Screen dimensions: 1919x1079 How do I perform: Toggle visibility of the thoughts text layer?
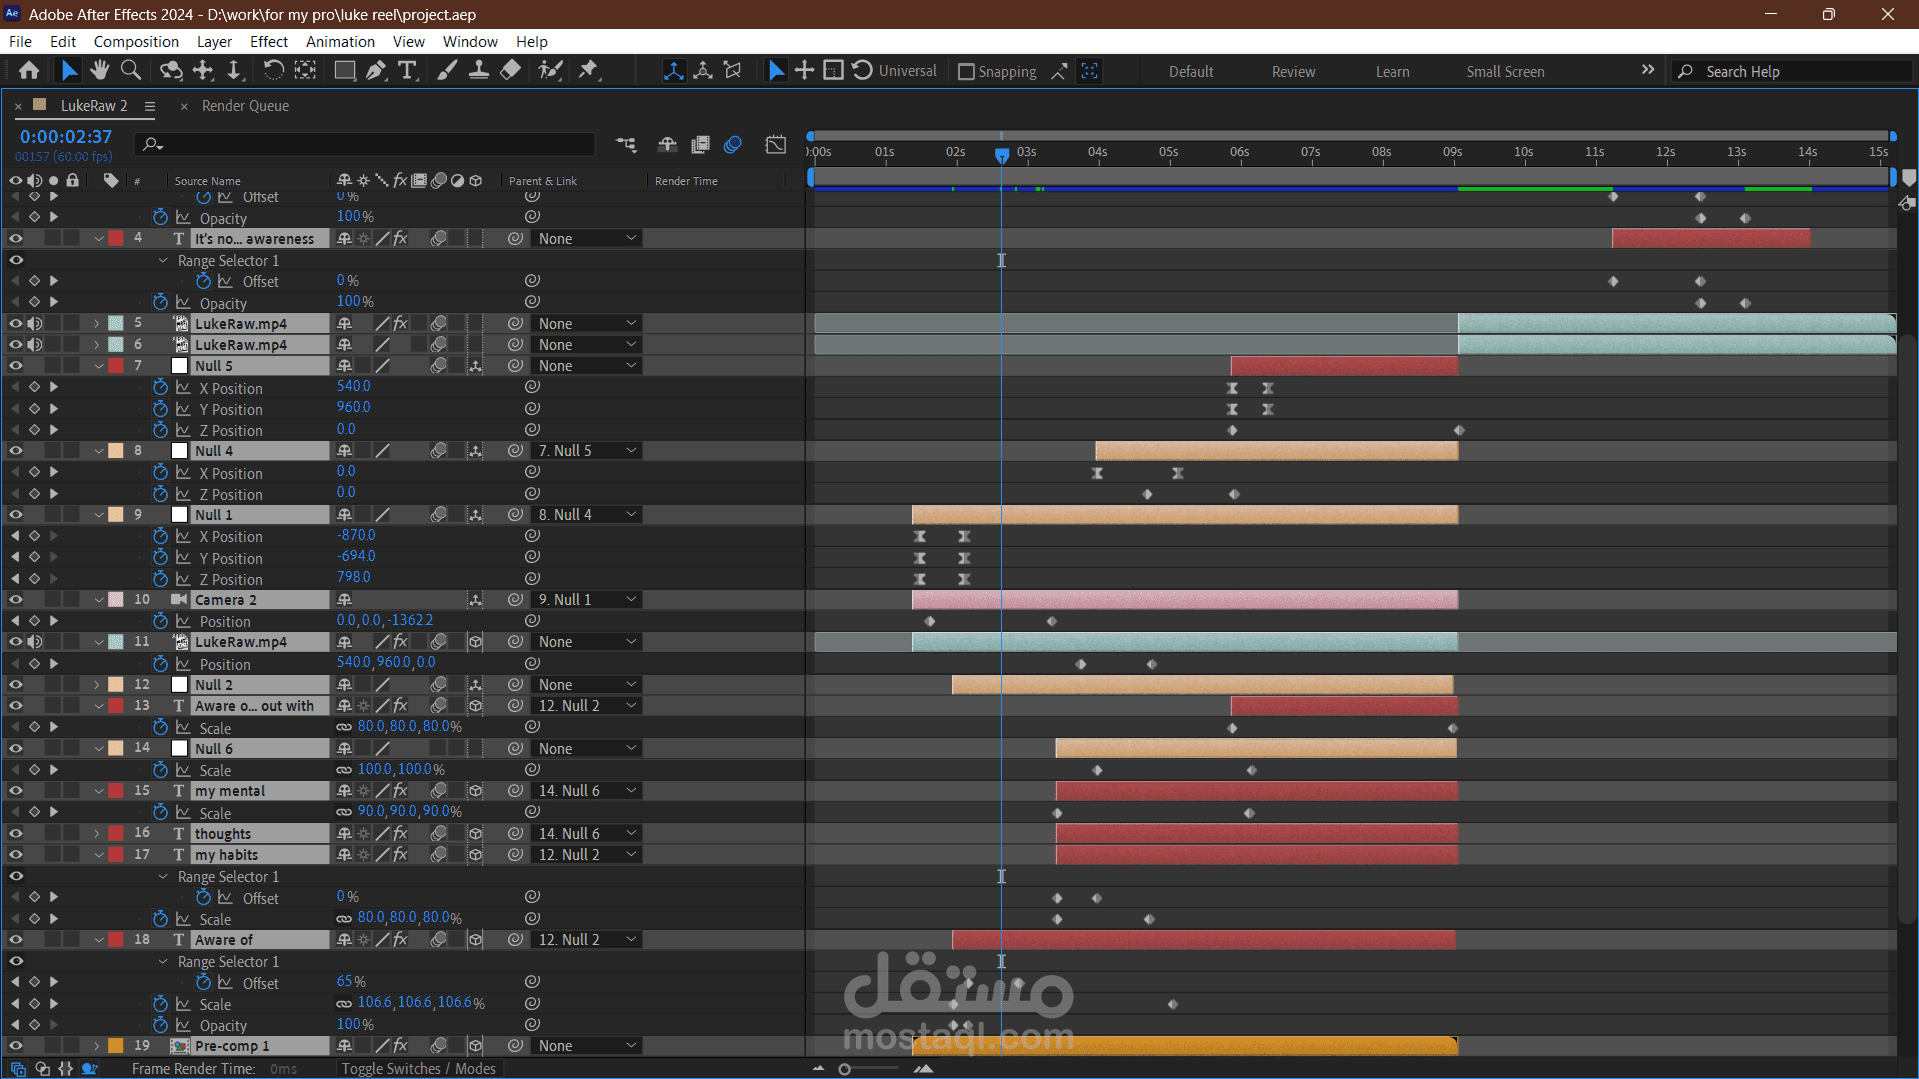16,833
